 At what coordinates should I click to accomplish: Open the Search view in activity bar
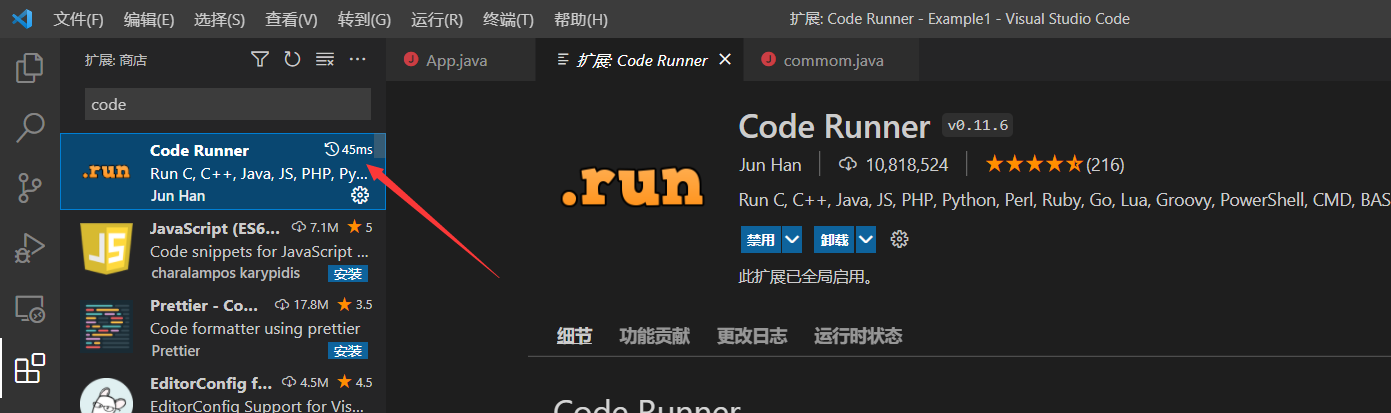pos(30,127)
